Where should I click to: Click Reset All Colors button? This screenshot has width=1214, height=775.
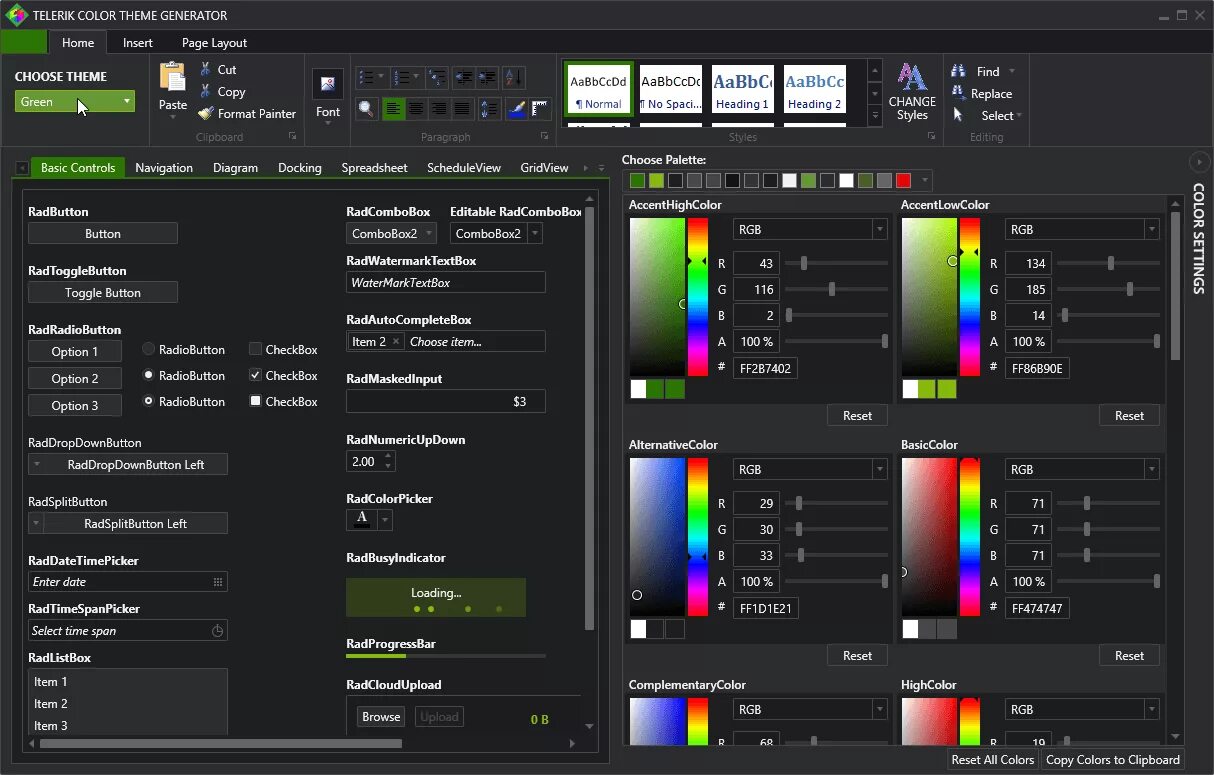point(992,760)
